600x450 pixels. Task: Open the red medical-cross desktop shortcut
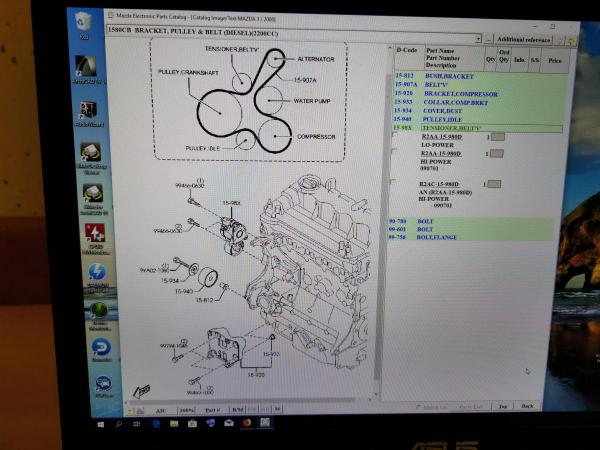click(96, 234)
